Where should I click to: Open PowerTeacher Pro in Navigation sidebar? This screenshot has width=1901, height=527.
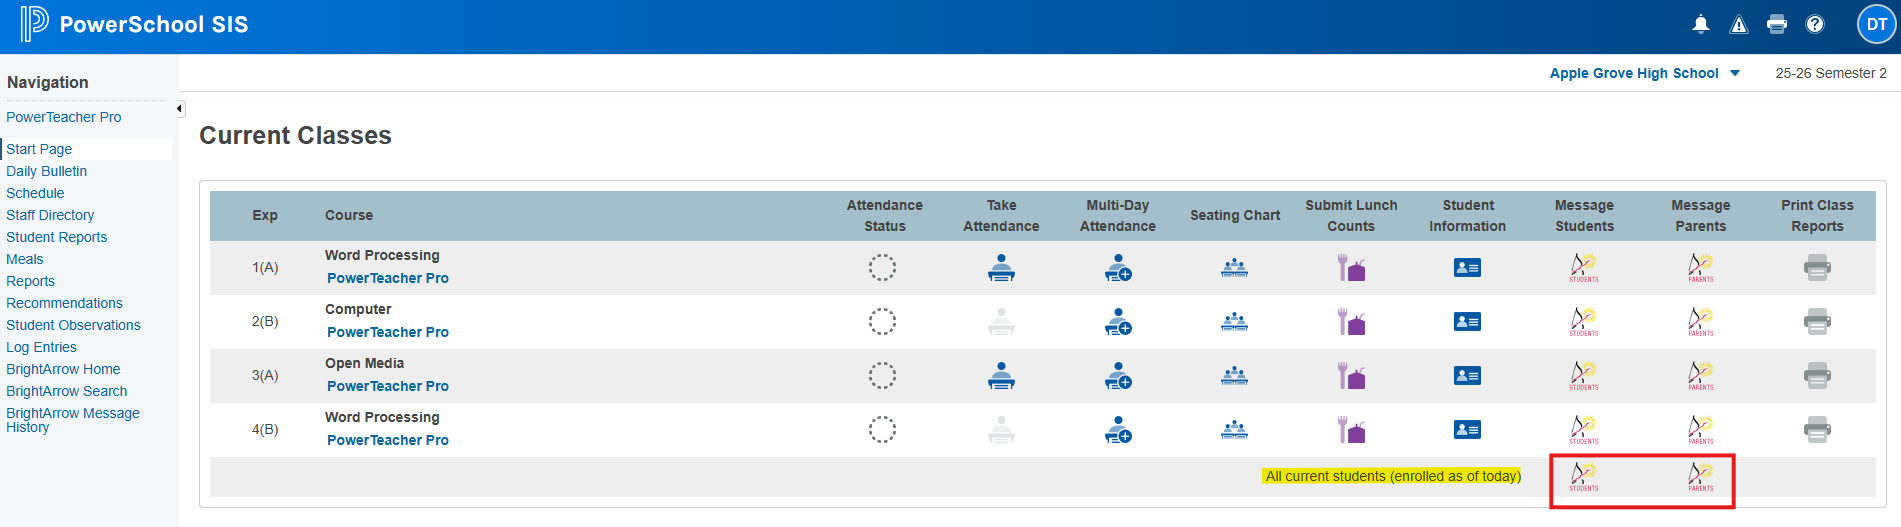[x=64, y=117]
